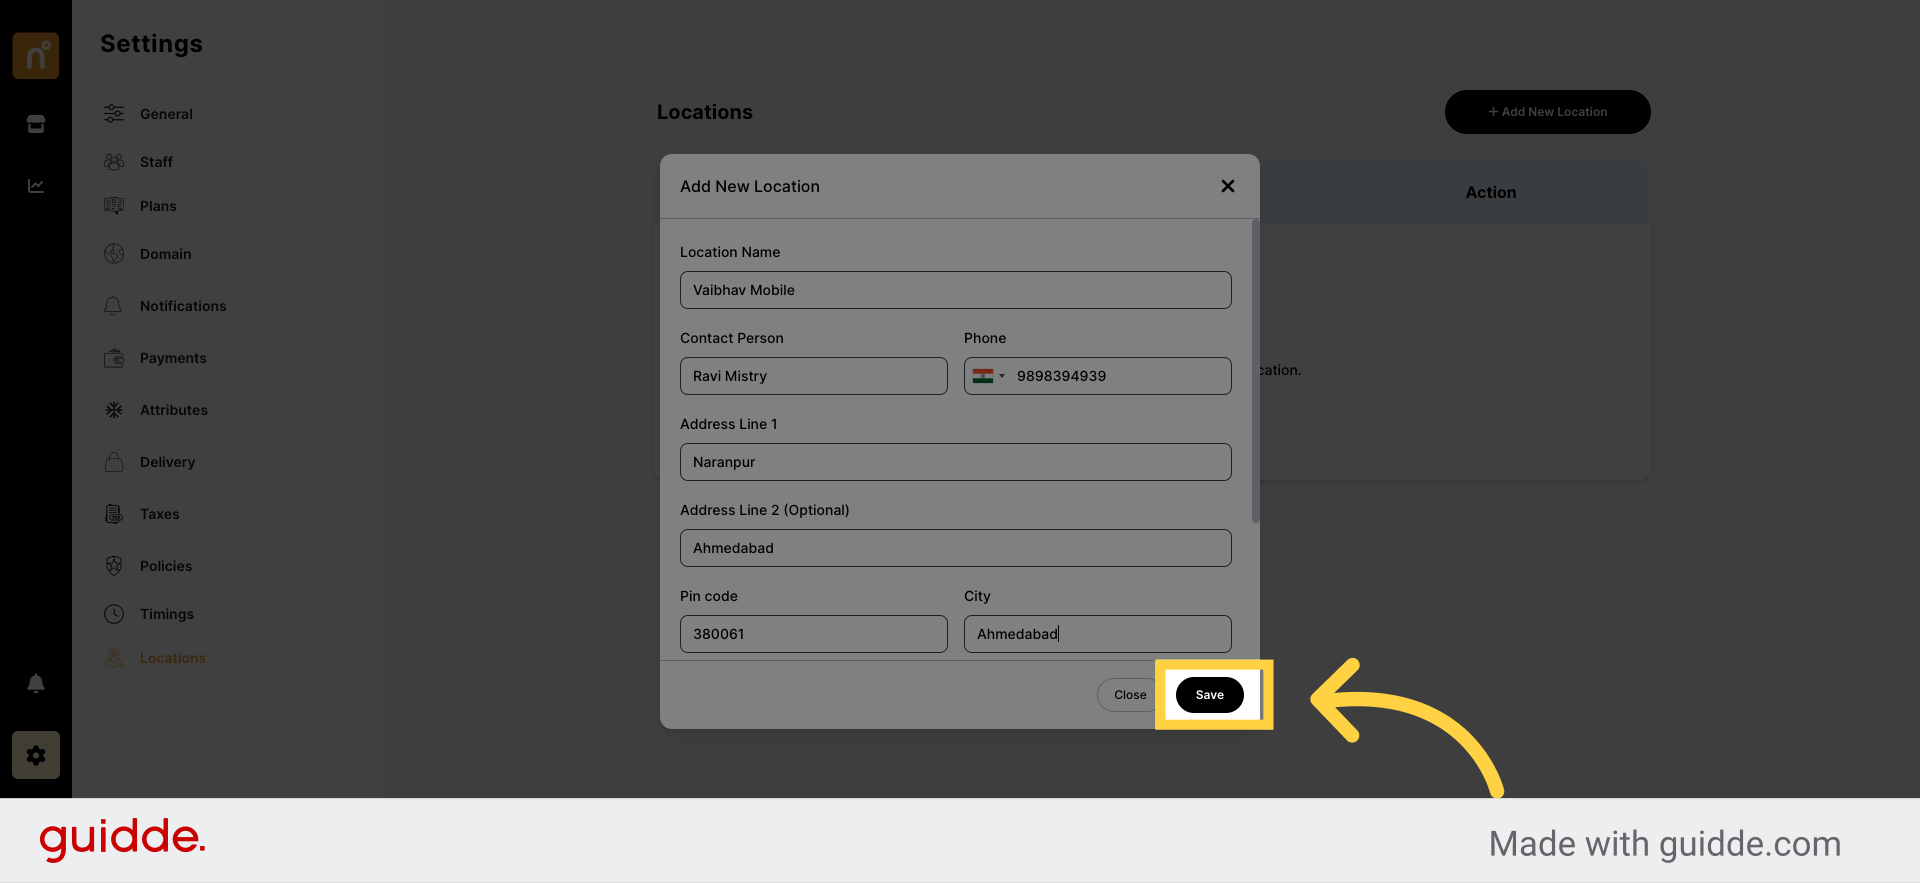Click the Address Line 2 field

(956, 548)
